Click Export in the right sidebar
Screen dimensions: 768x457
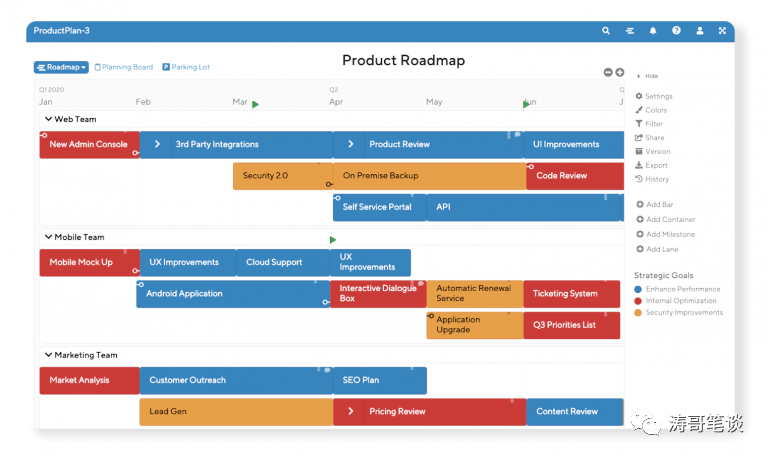(x=655, y=165)
